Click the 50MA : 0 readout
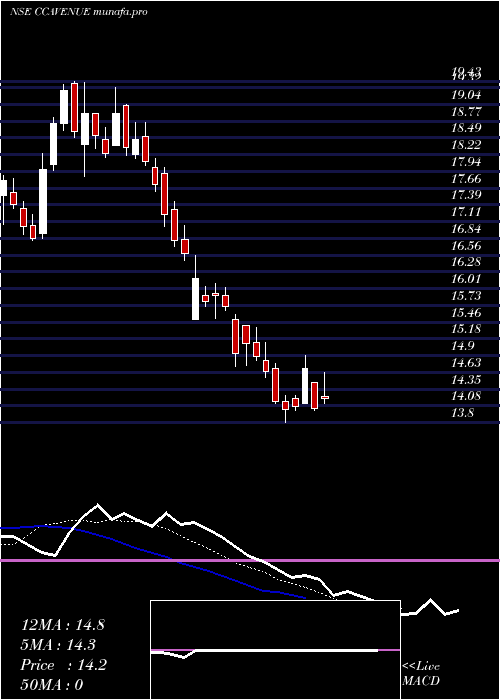Image resolution: width=500 pixels, height=700 pixels. 52,685
